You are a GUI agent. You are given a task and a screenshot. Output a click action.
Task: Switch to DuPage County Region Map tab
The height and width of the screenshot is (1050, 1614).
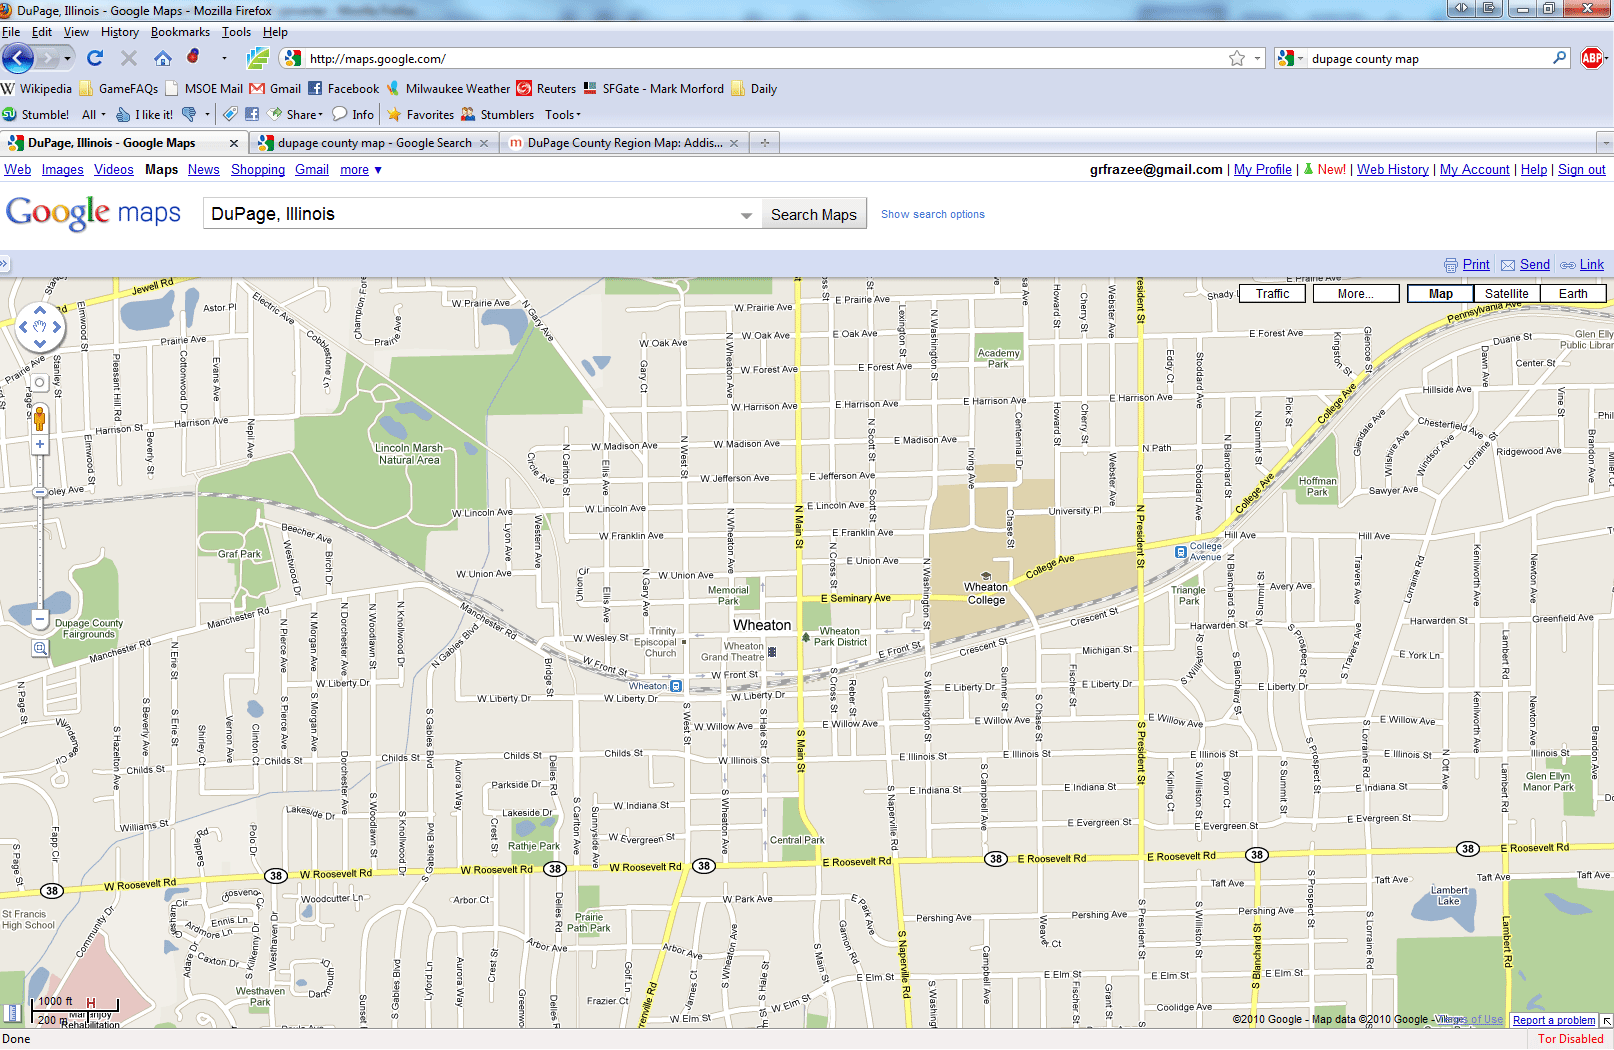pos(624,143)
